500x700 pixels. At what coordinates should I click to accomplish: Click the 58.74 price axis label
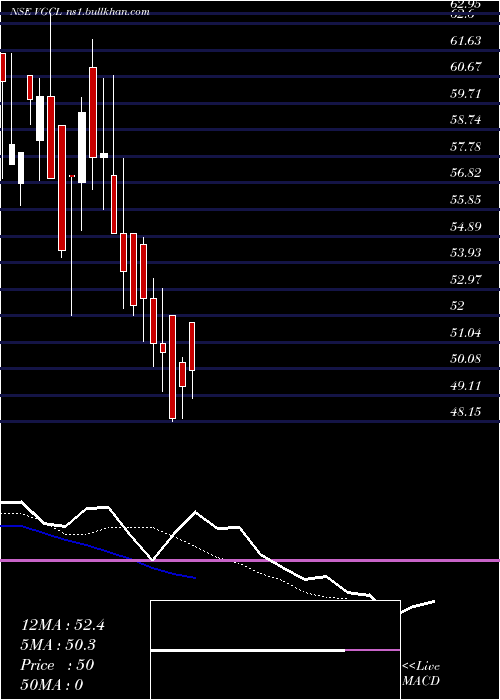[x=466, y=120]
